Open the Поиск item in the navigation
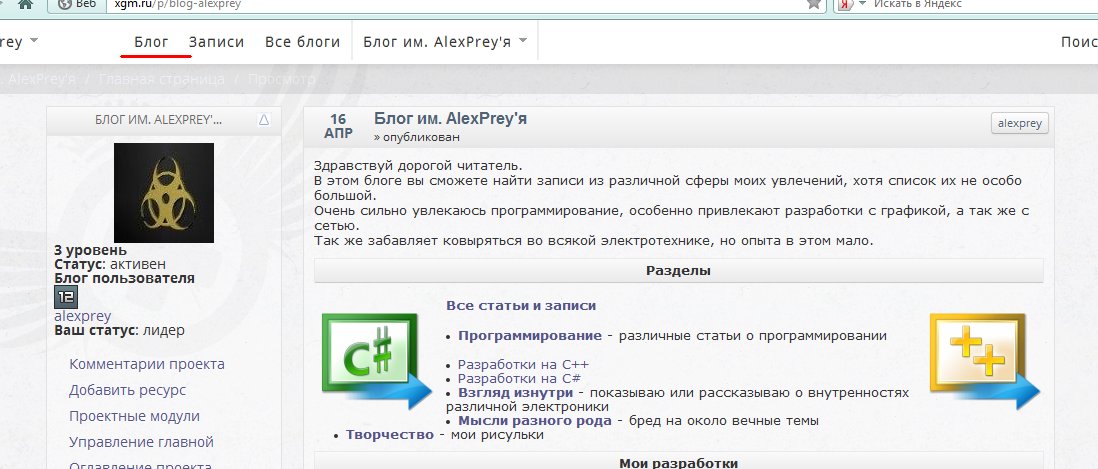 tap(1079, 42)
